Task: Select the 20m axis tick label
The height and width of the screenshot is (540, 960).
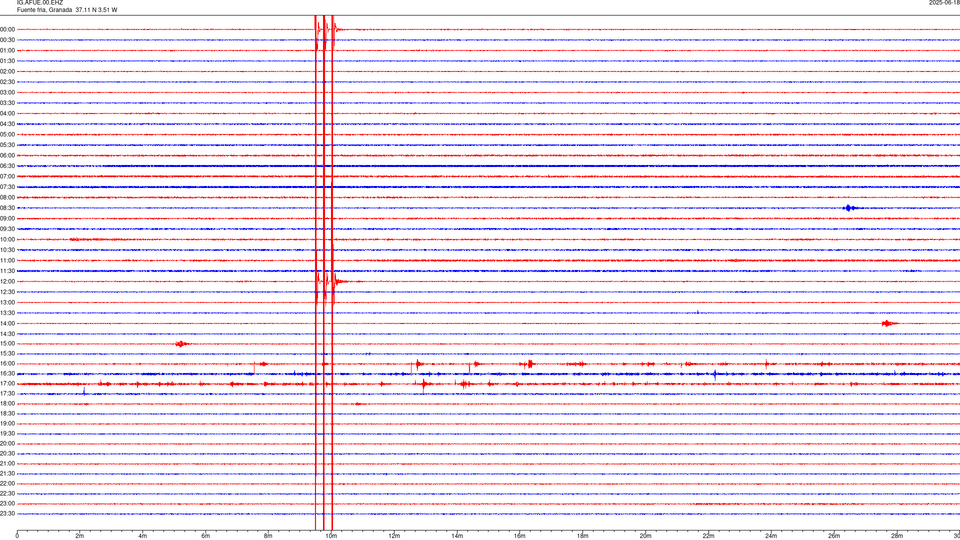Action: 645,536
